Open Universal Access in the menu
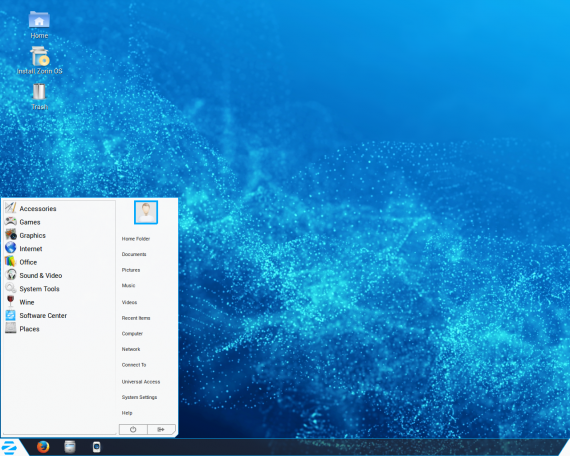The width and height of the screenshot is (570, 456). tap(141, 382)
